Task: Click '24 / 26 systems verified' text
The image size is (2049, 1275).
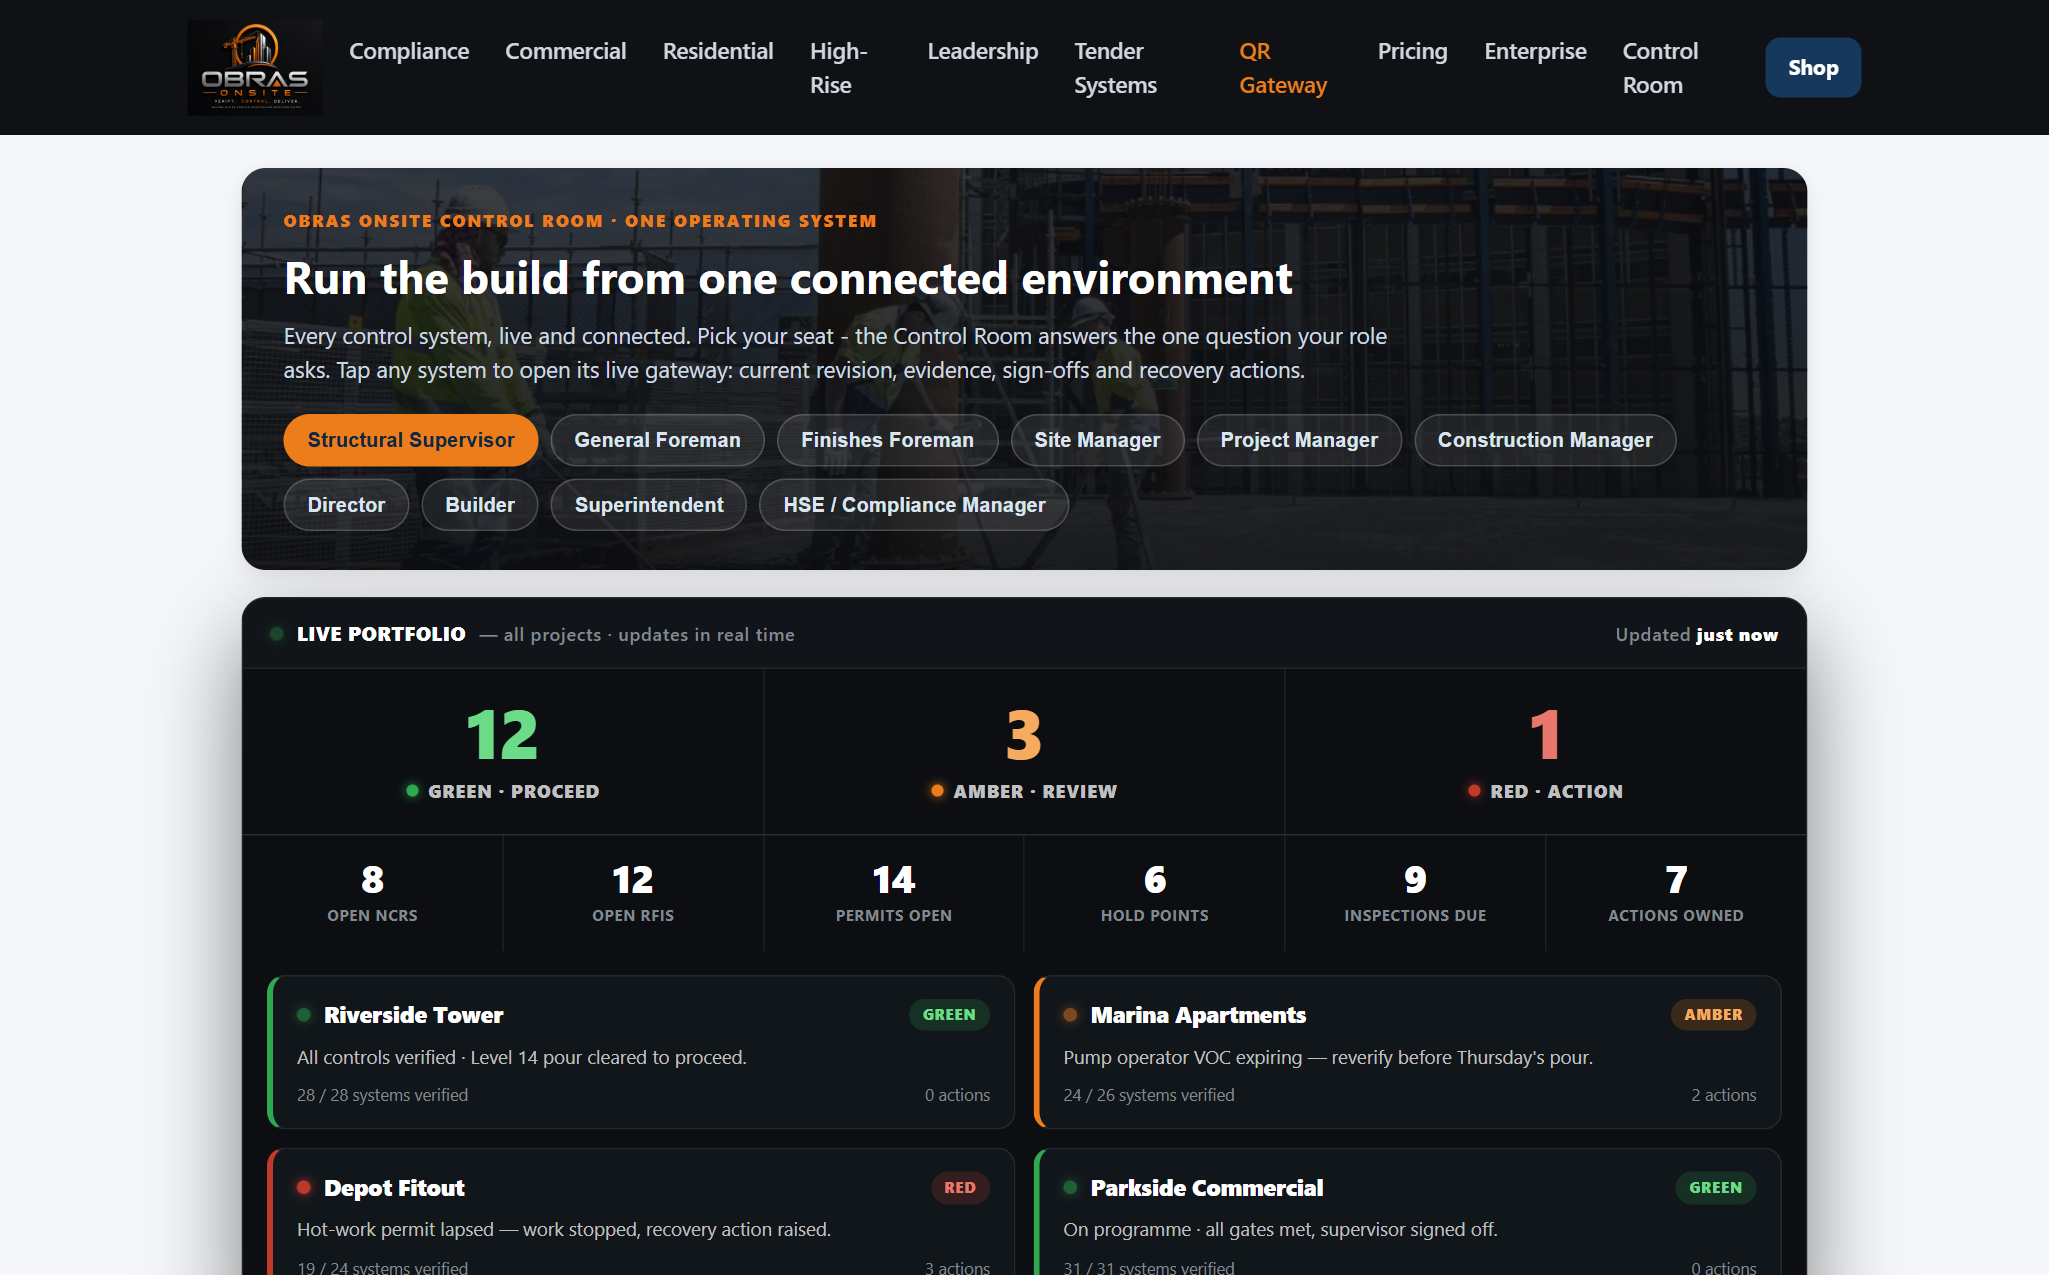Action: coord(1149,1095)
